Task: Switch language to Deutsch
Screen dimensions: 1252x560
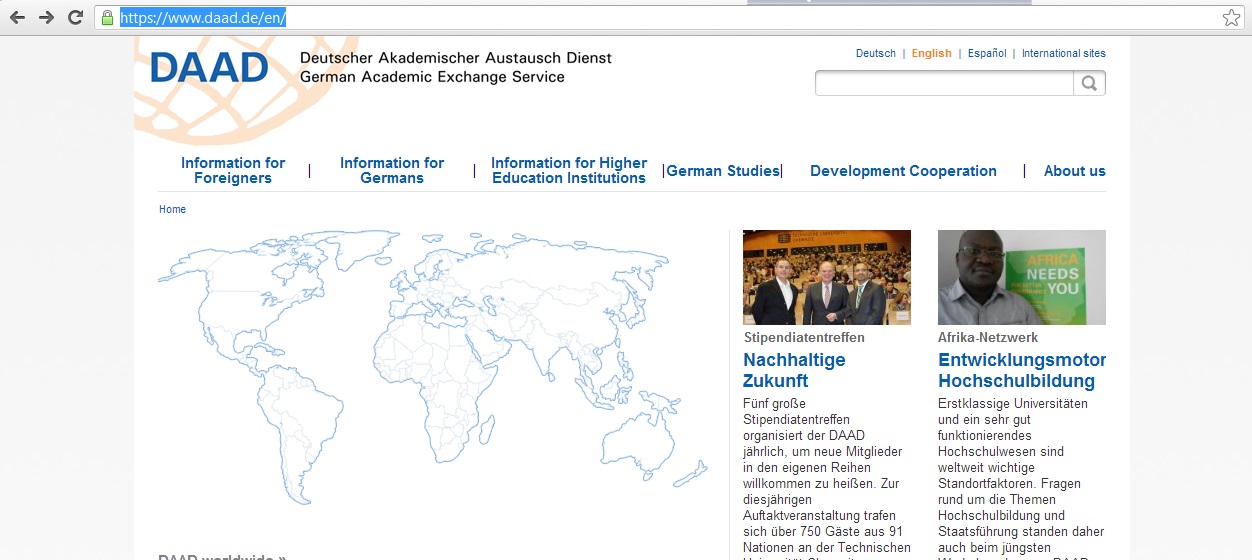Action: (876, 53)
